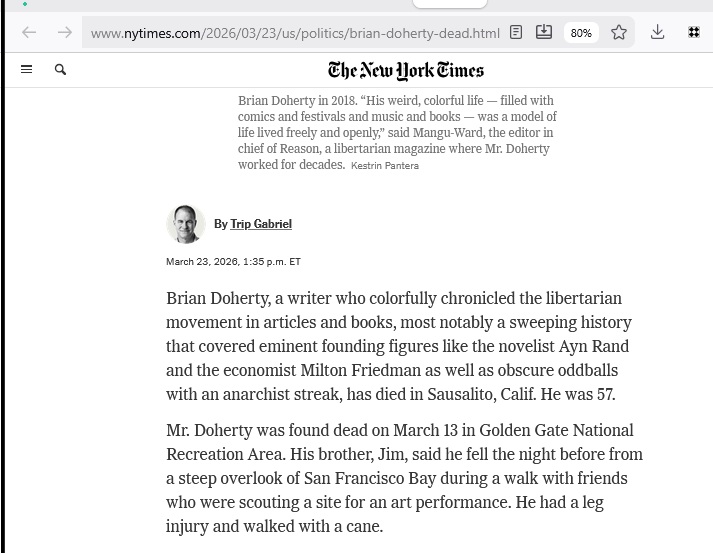Screen dimensions: 713x553
Task: Click the article timestamp March 23, 2026
Action: (x=233, y=262)
